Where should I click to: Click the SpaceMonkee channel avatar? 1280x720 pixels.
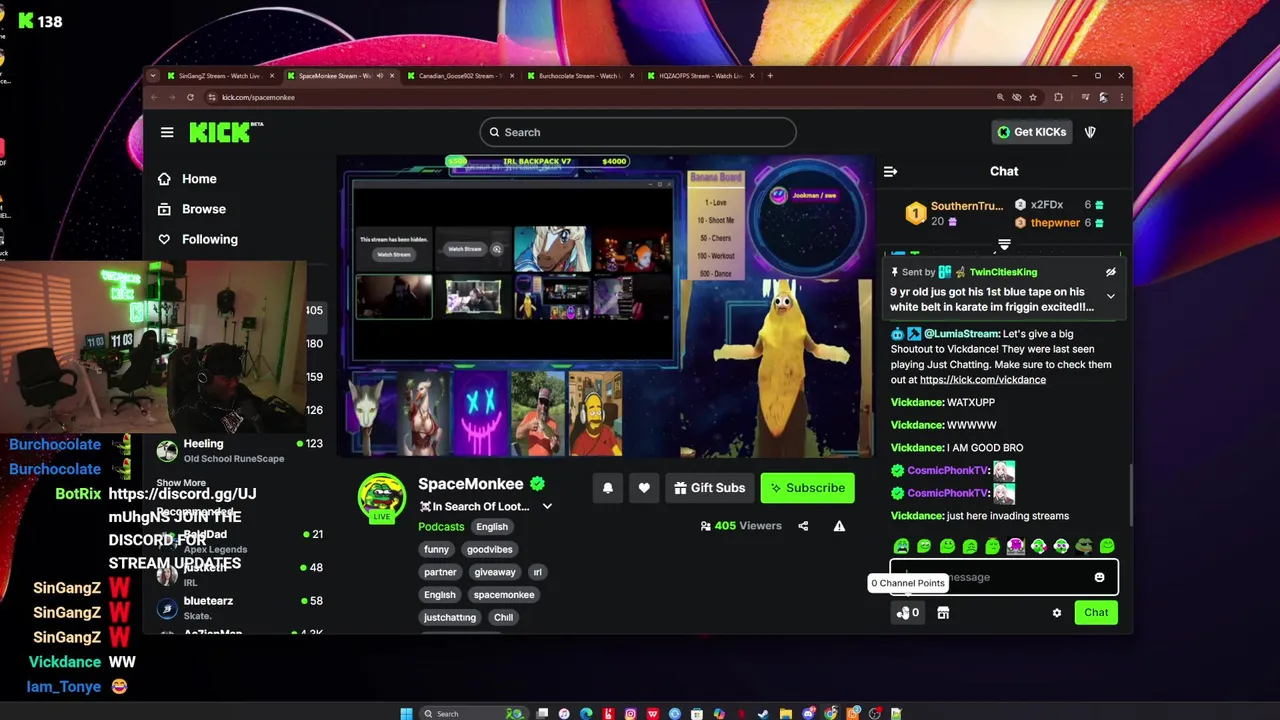click(382, 496)
